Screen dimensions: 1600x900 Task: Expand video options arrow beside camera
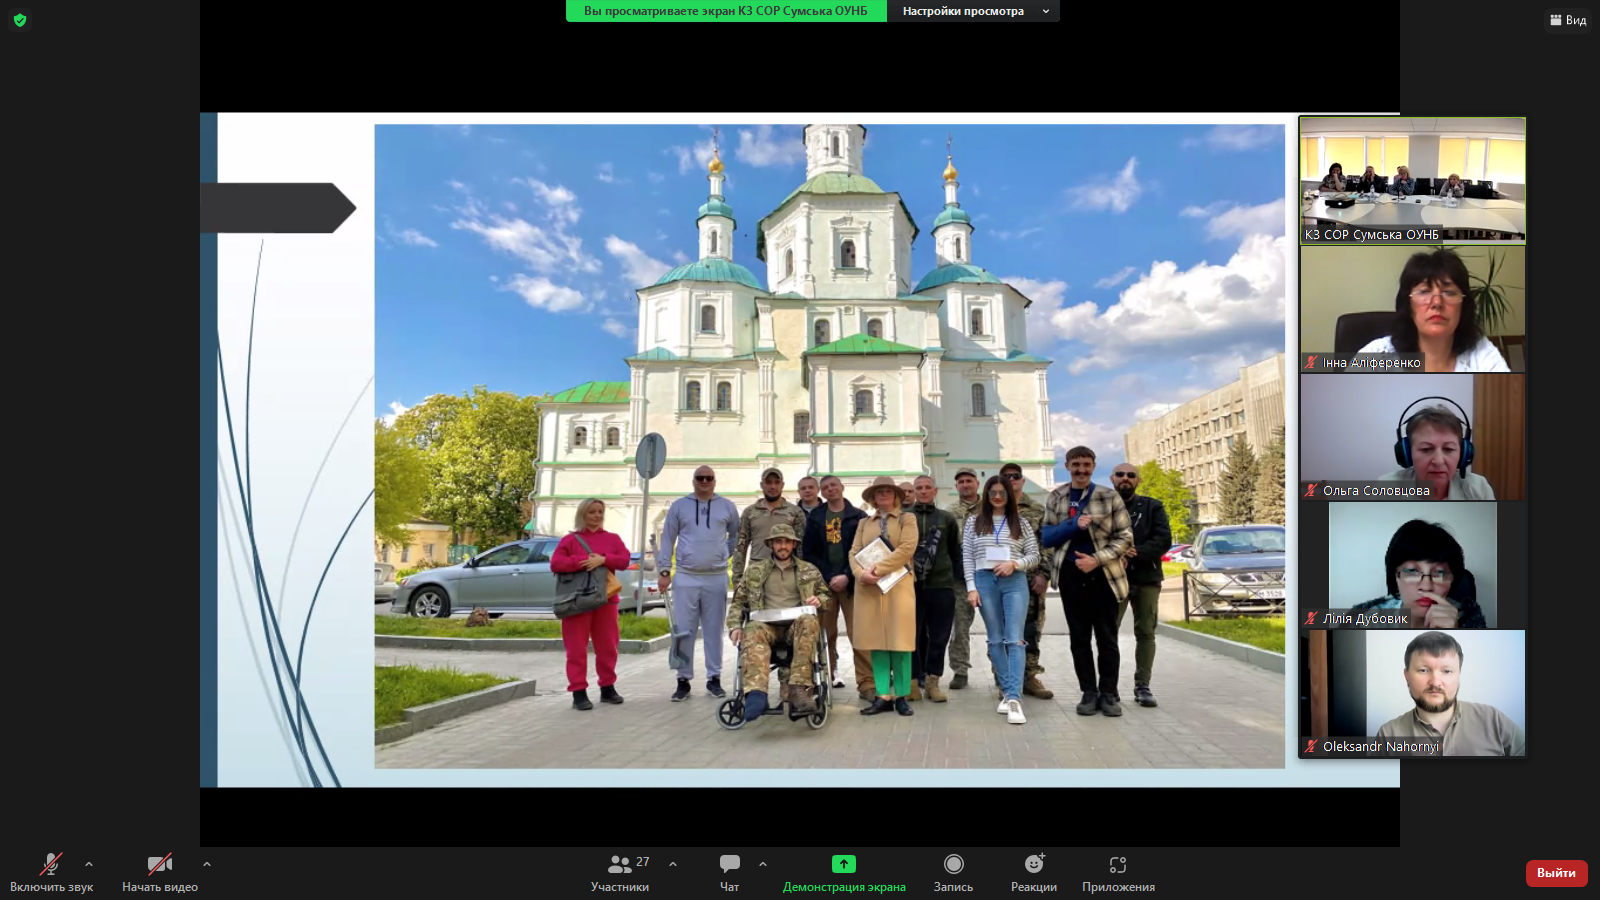[207, 864]
